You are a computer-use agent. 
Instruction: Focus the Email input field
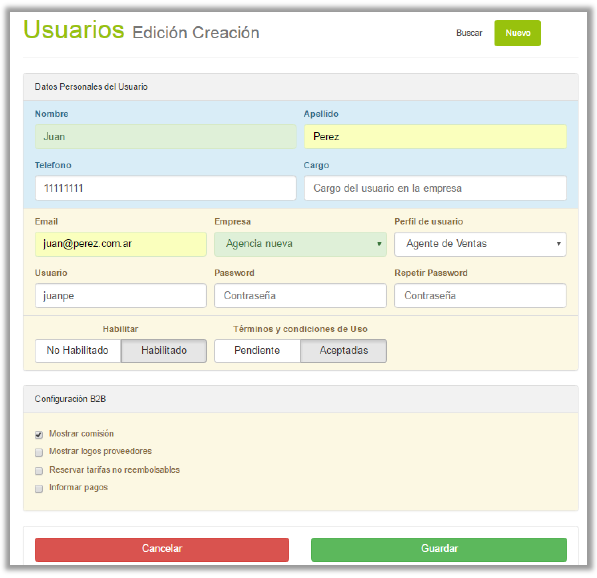tap(121, 244)
